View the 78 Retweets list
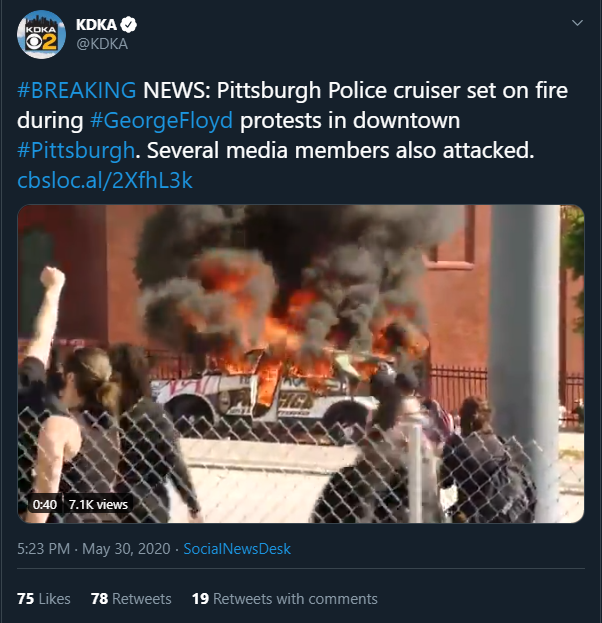Image resolution: width=602 pixels, height=623 pixels. (131, 599)
